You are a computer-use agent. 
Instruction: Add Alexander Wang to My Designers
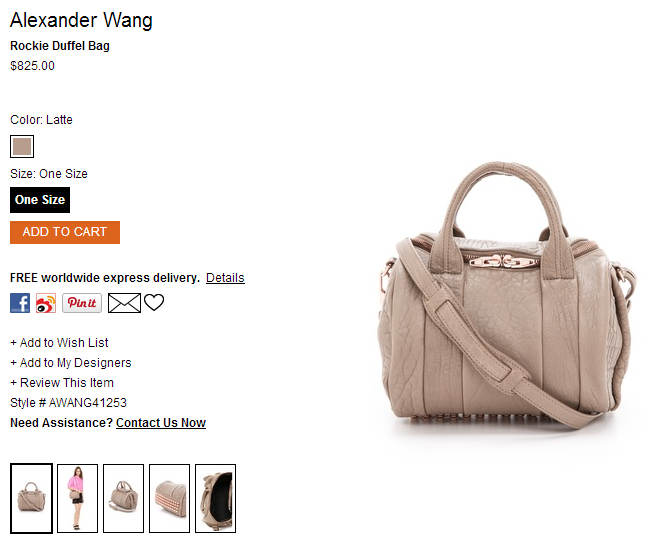(x=71, y=363)
